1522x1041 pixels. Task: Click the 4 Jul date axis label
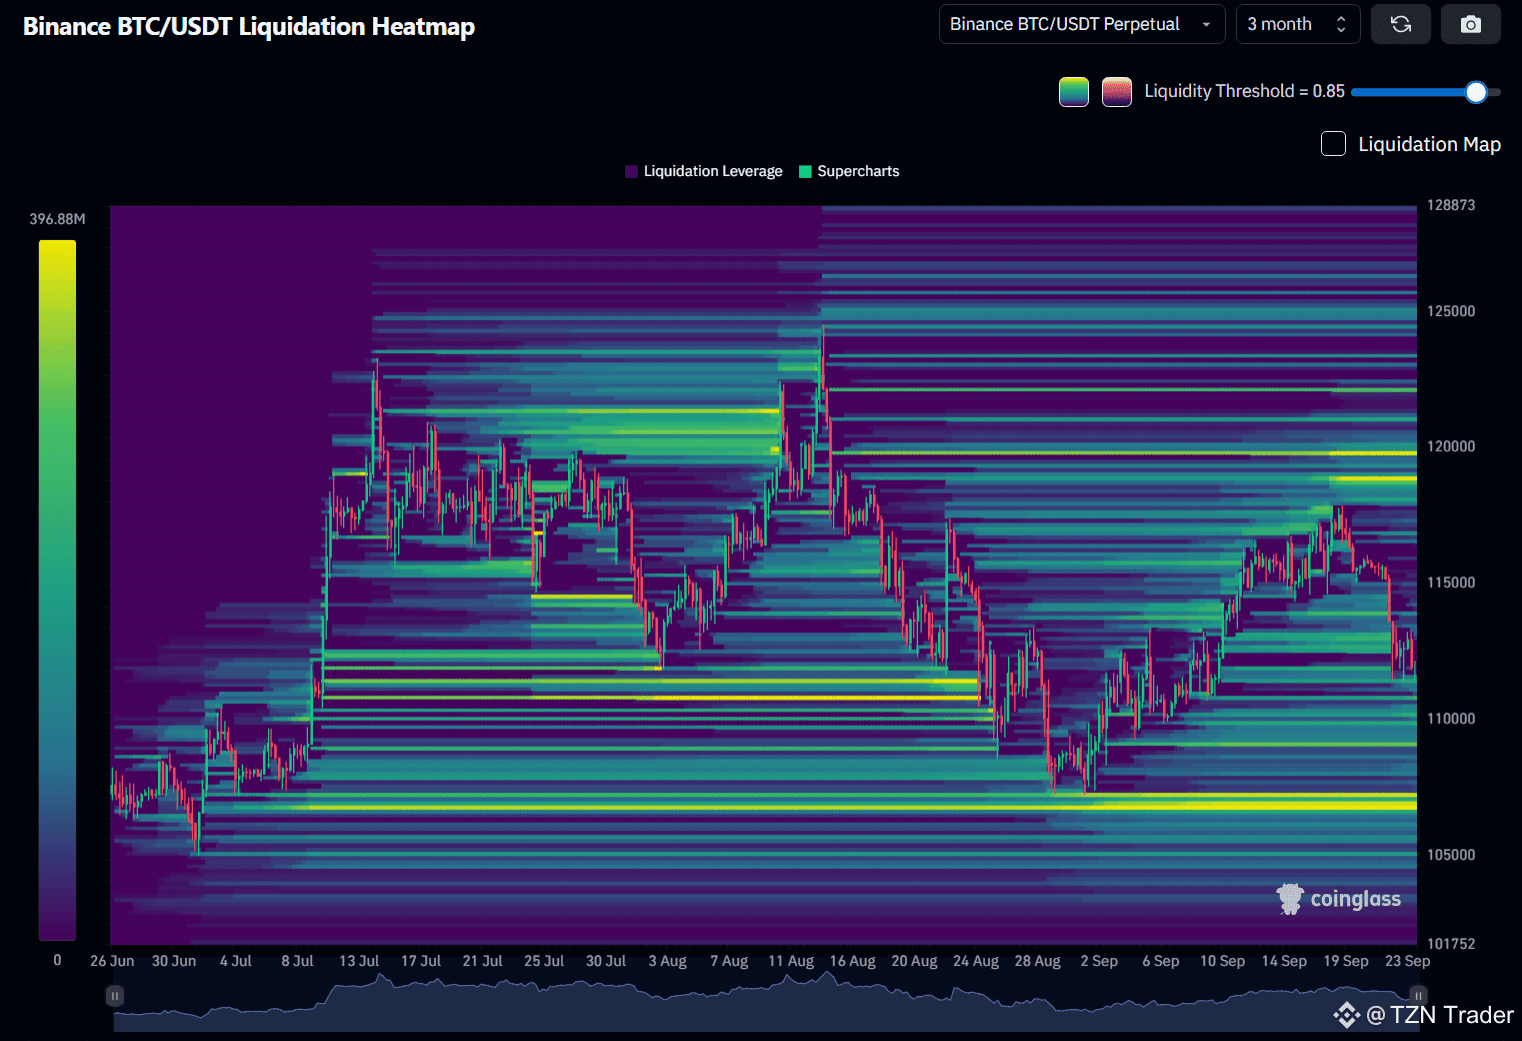(236, 961)
